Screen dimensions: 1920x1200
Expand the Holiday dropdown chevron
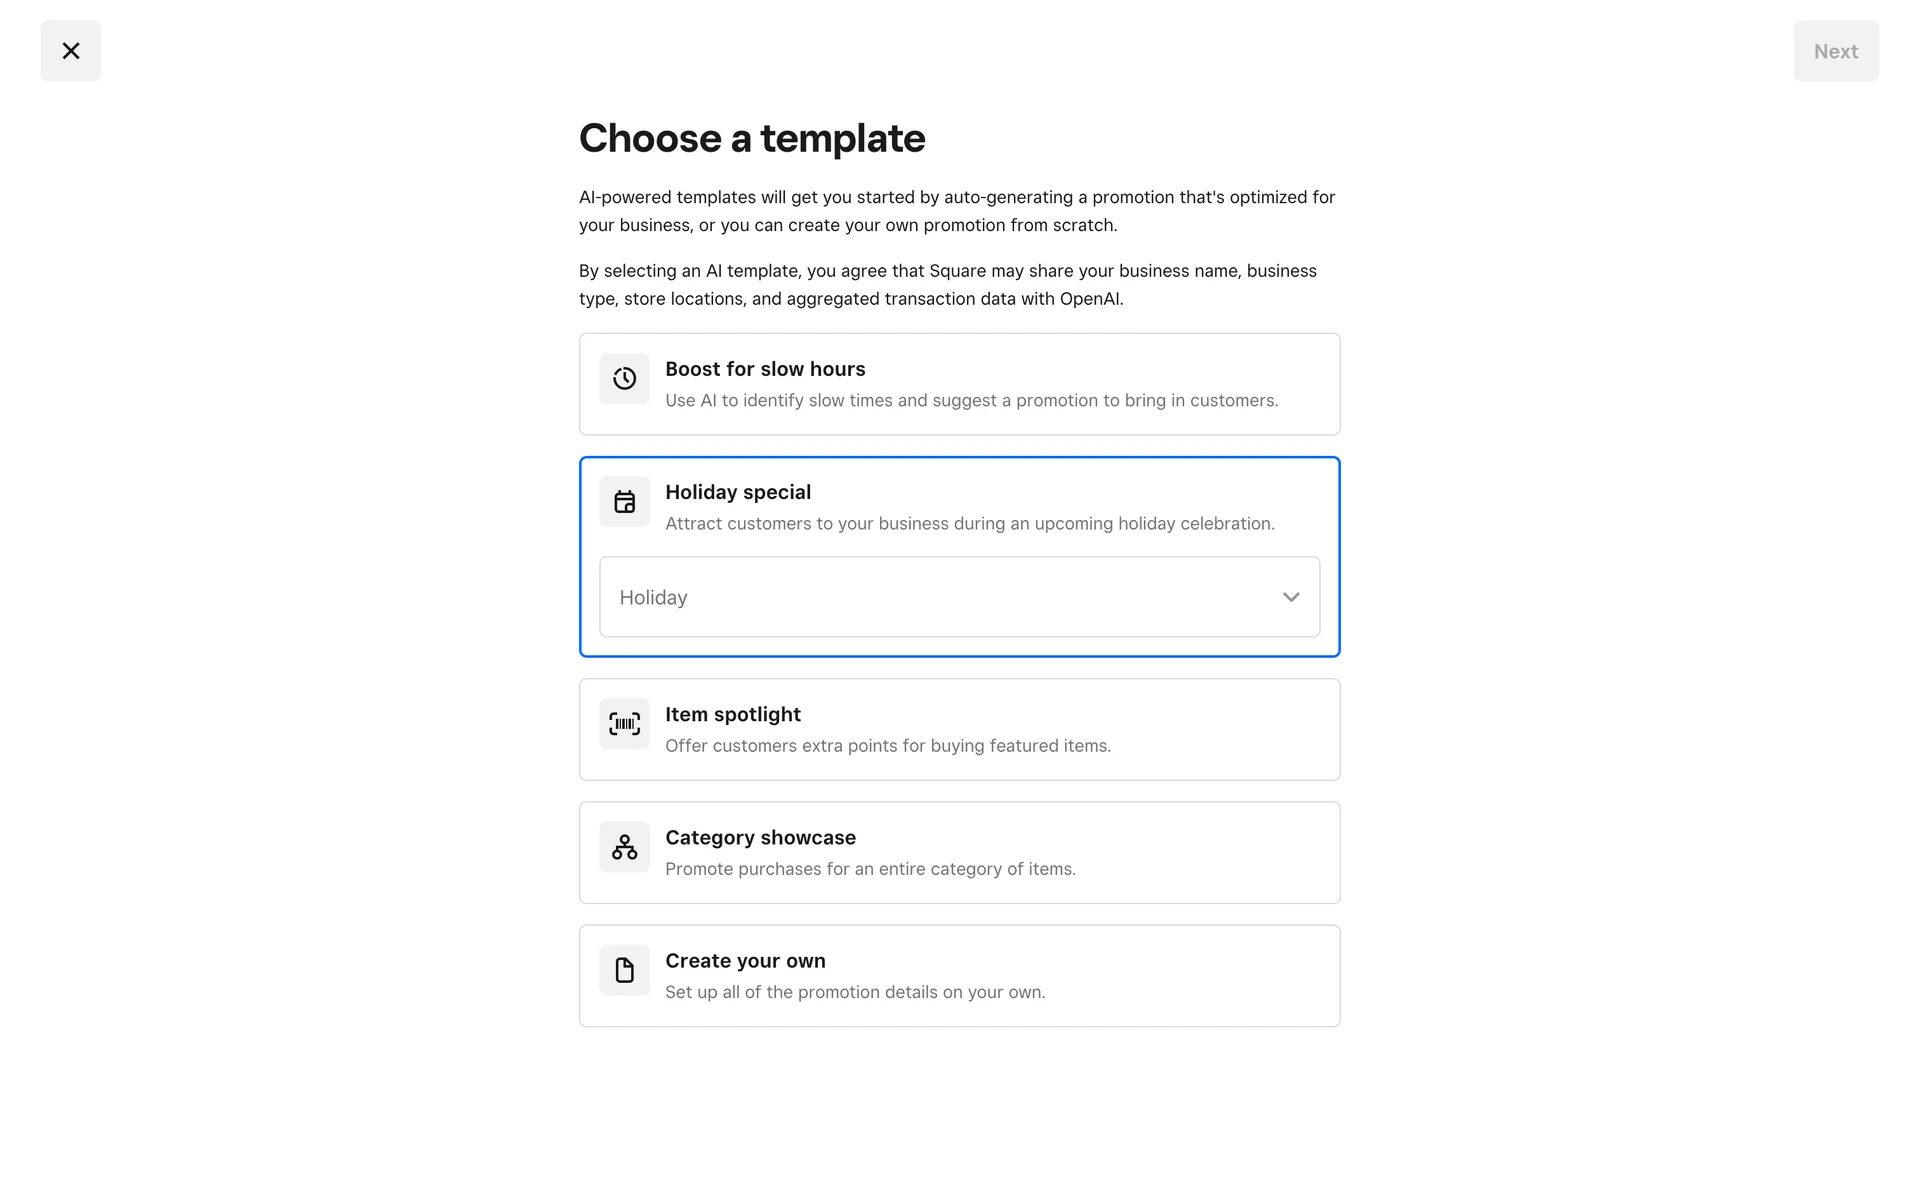(1291, 597)
